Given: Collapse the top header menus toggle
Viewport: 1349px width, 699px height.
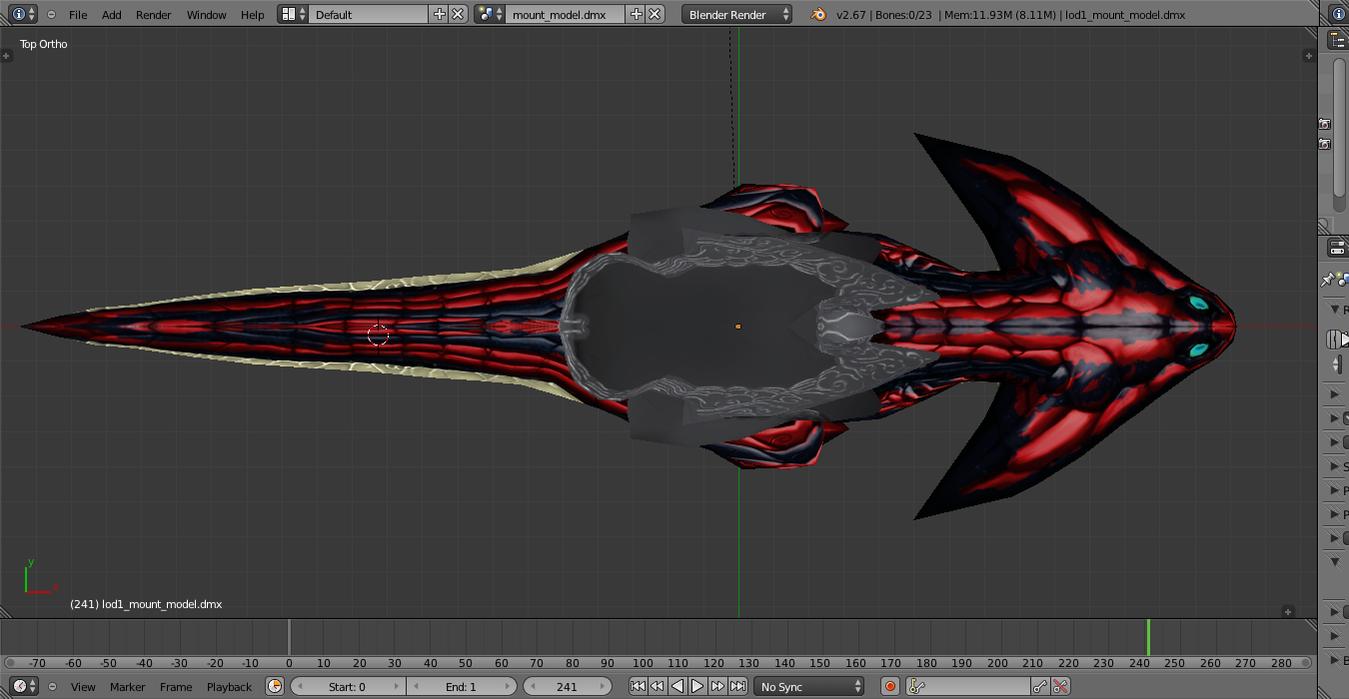Looking at the screenshot, I should [x=51, y=14].
